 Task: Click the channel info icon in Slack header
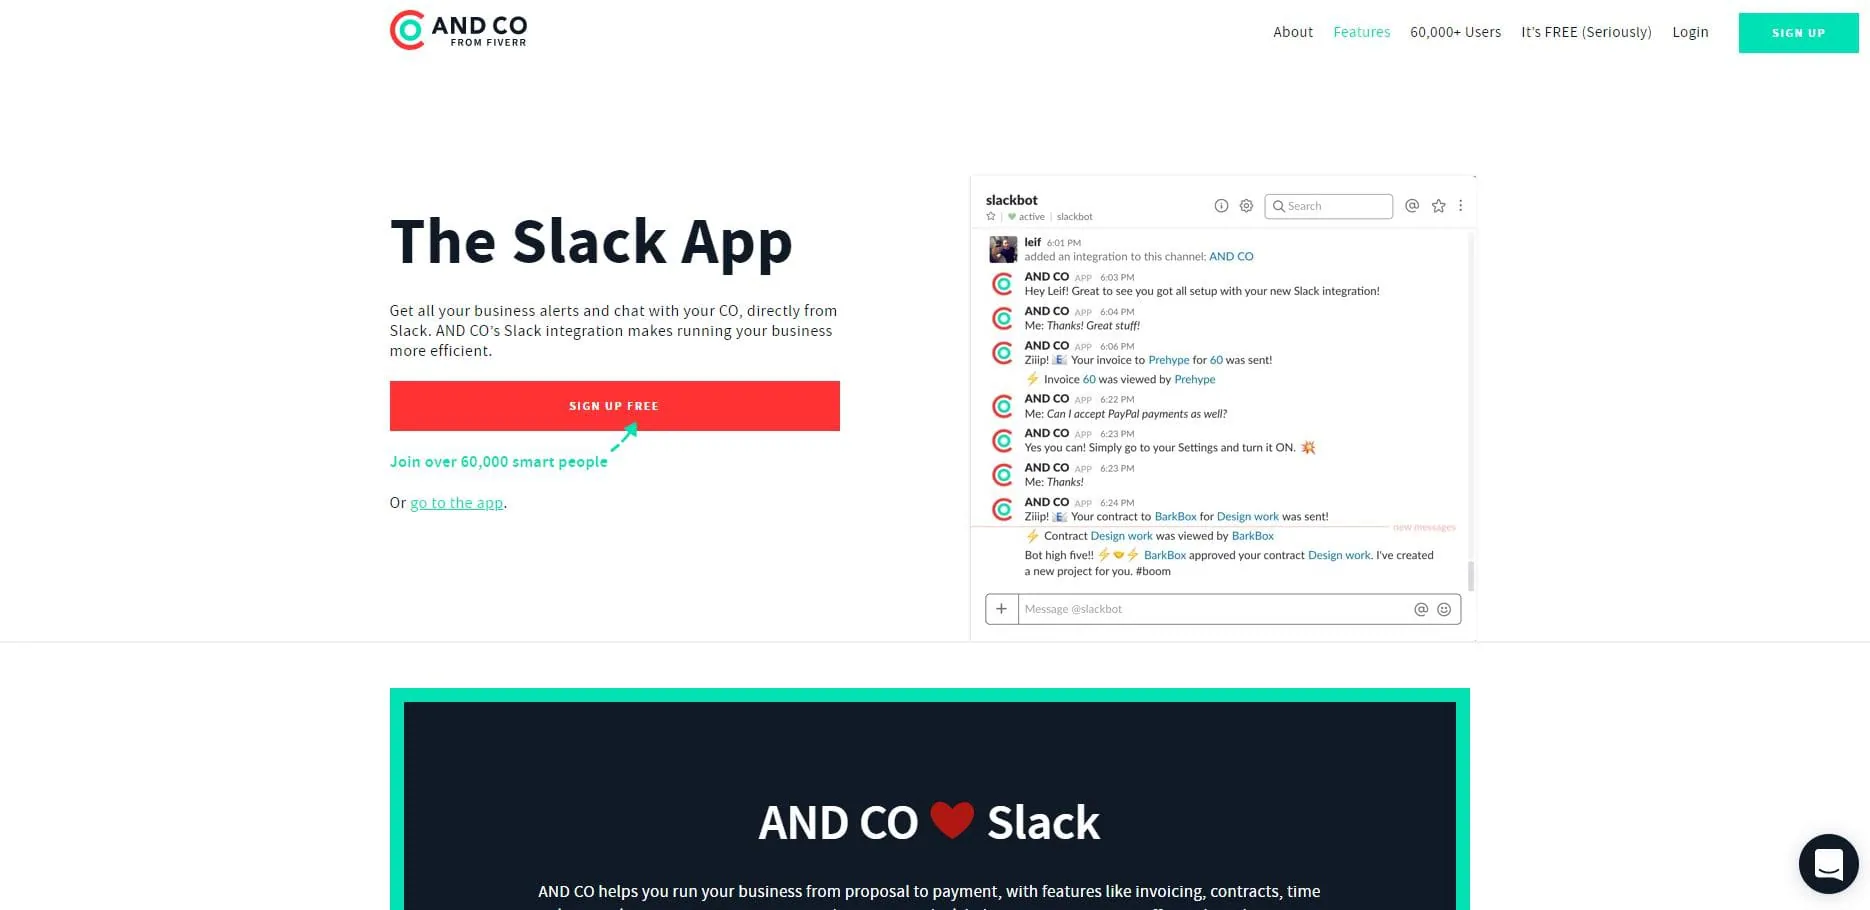coord(1221,206)
